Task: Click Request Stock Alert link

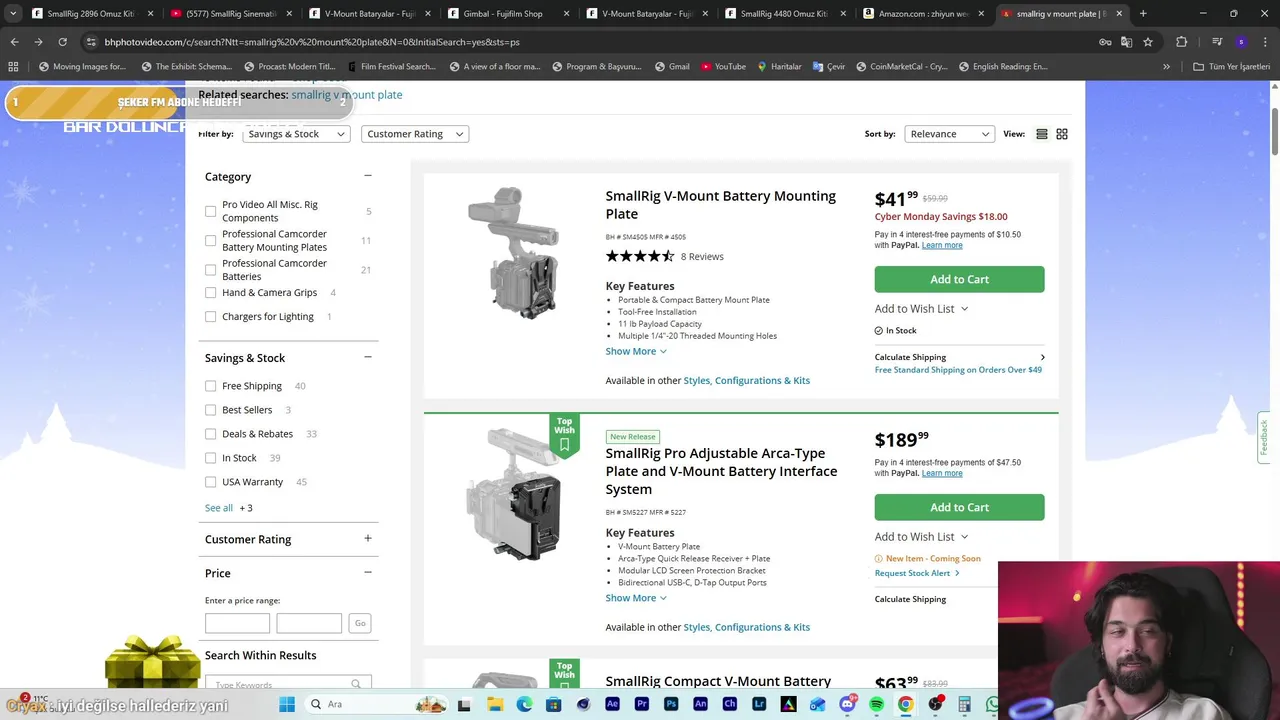Action: pyautogui.click(x=917, y=573)
